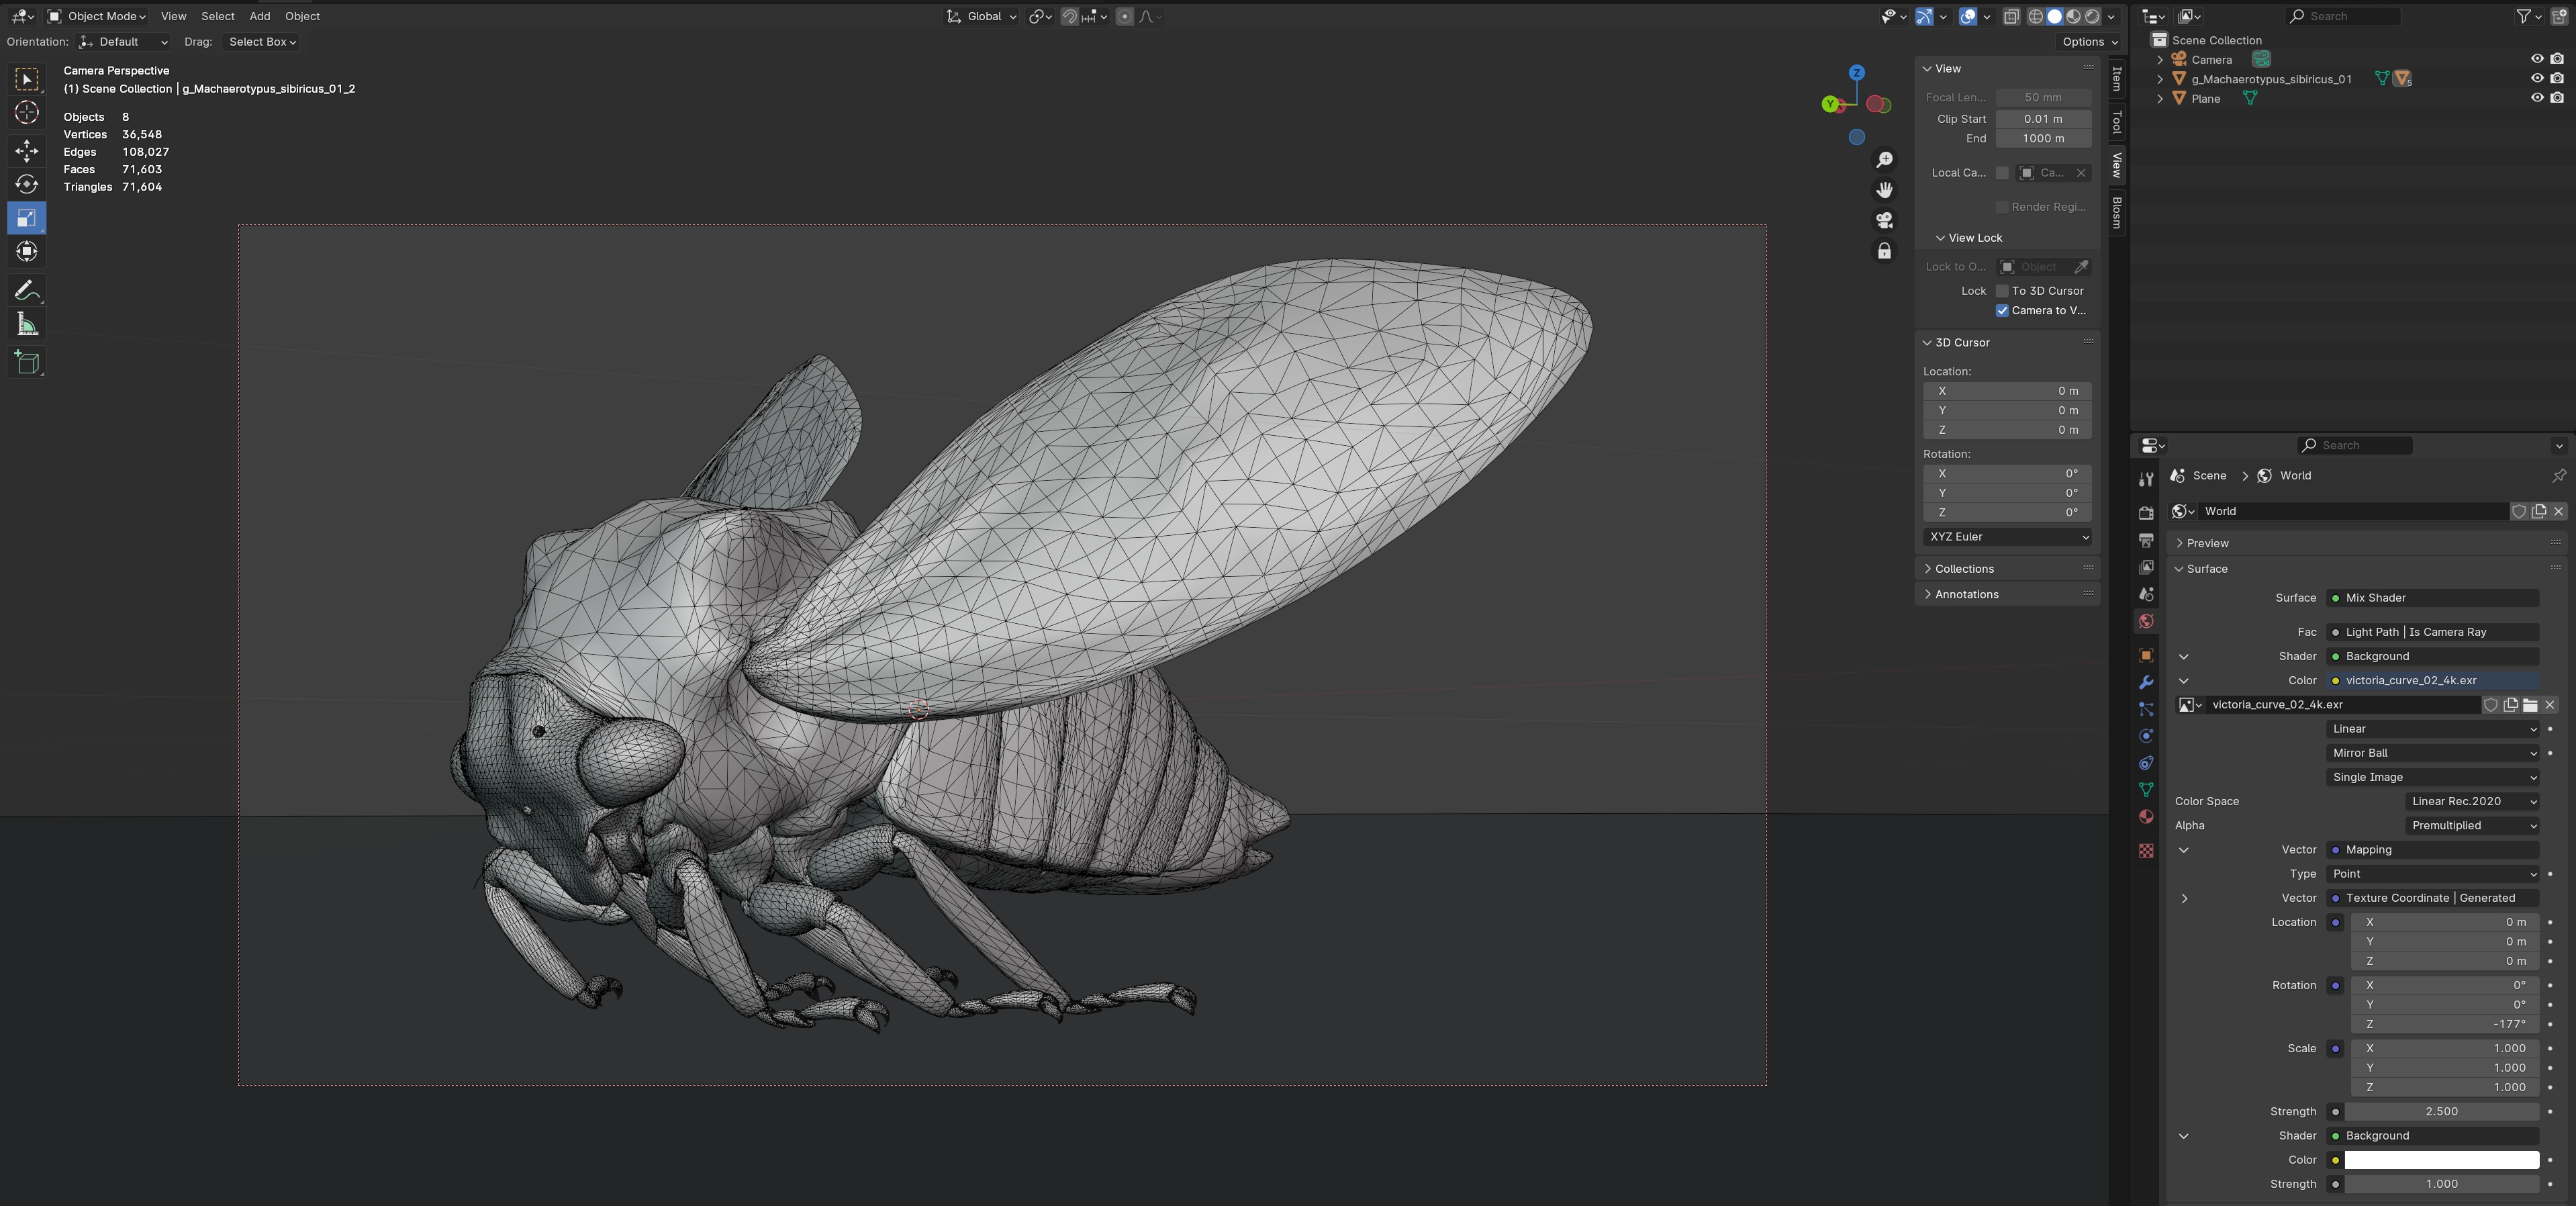The height and width of the screenshot is (1206, 2576).
Task: Activate the Annotate pencil tool
Action: (27, 291)
